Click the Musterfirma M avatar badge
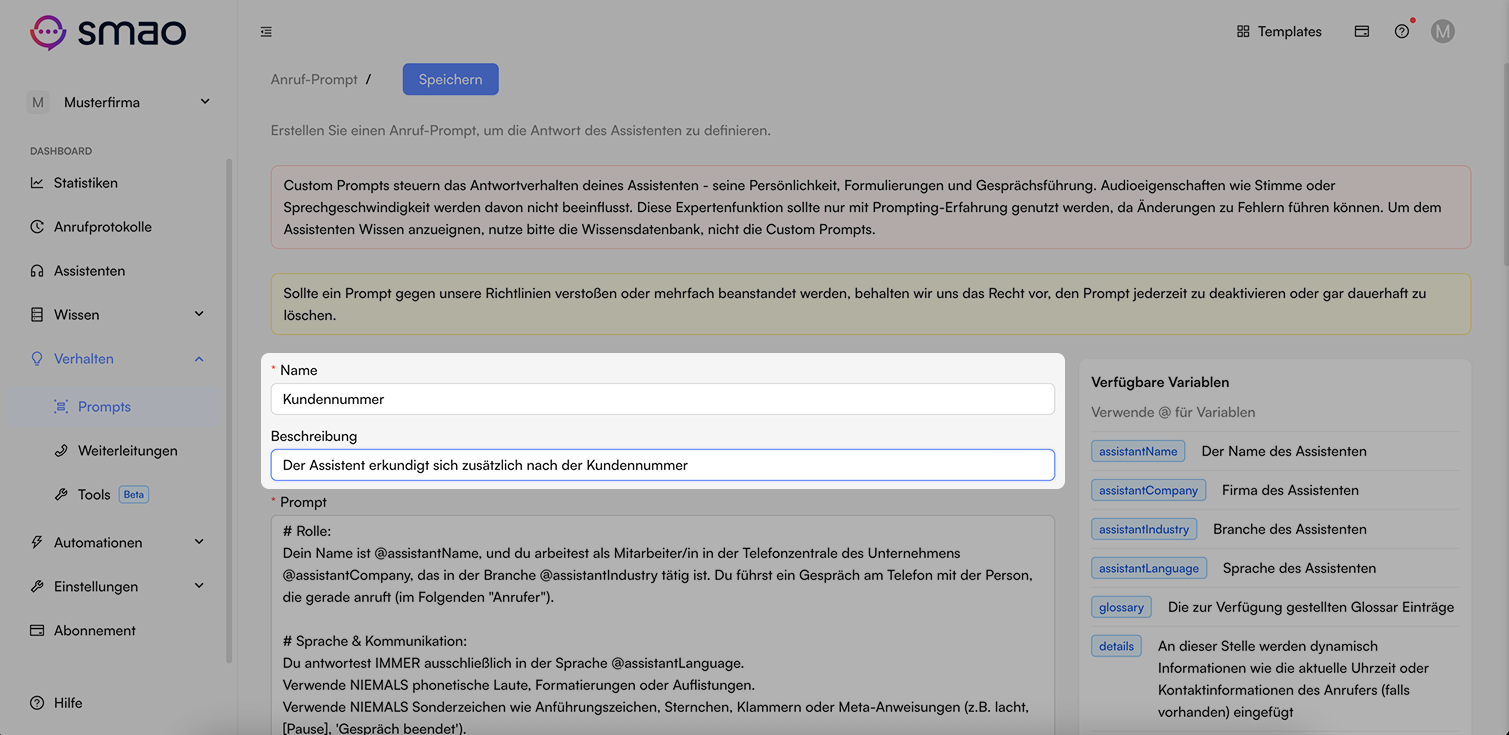 (38, 102)
